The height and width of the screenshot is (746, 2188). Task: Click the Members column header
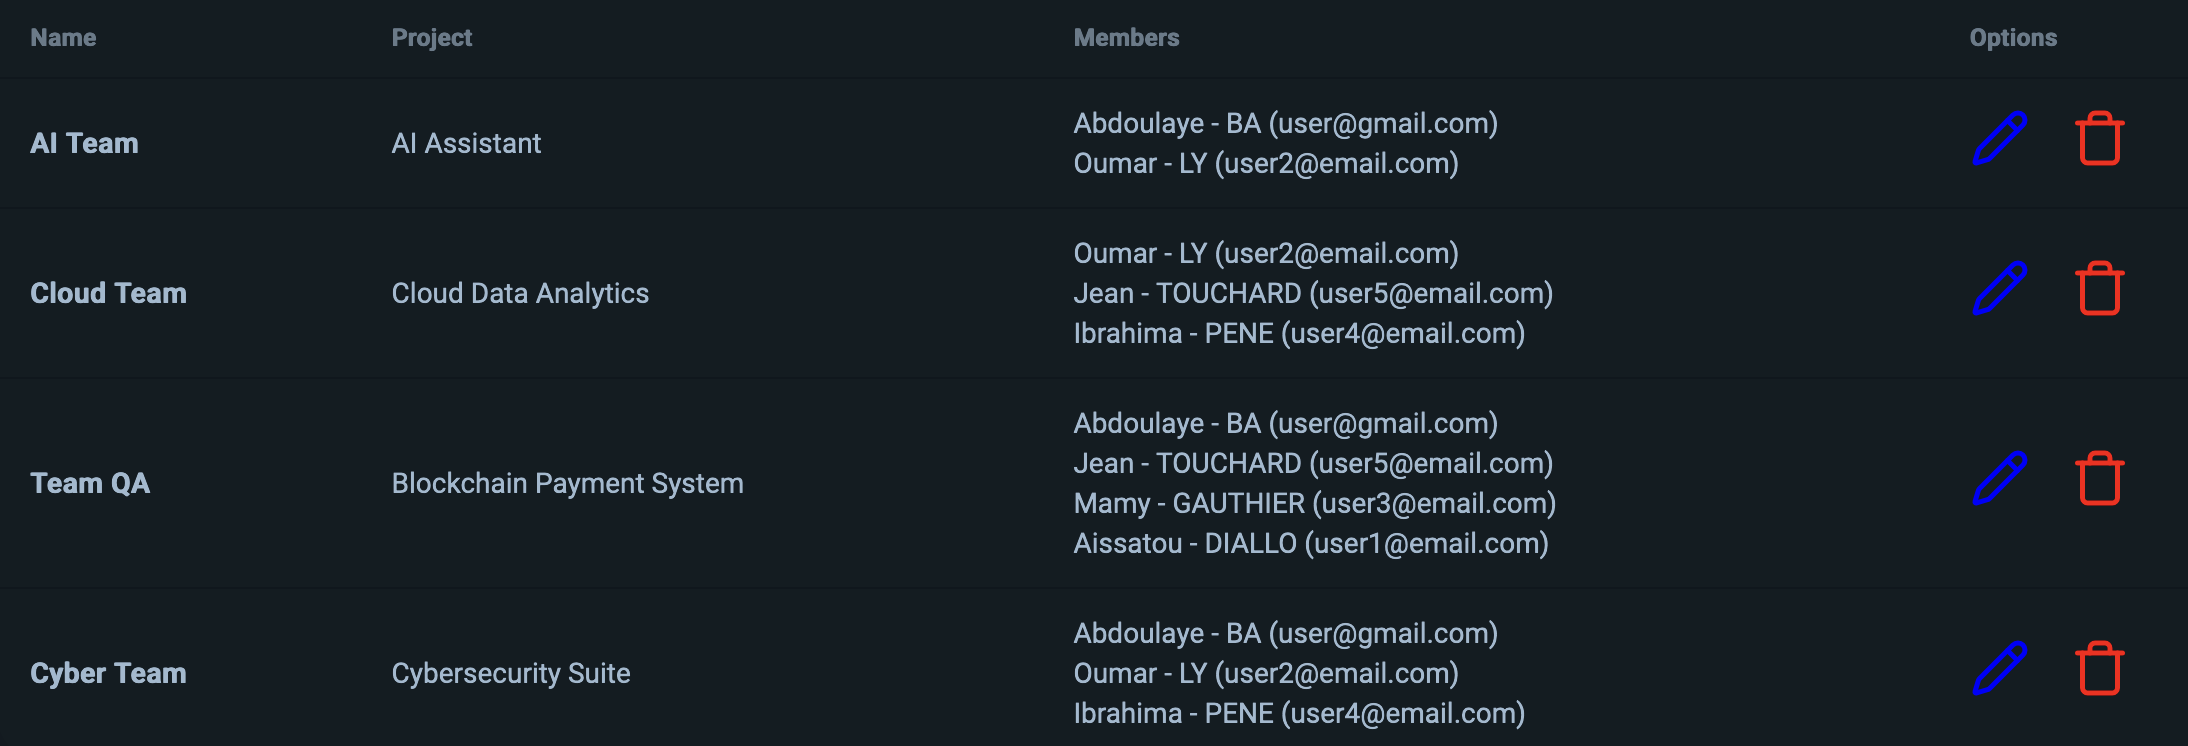tap(1126, 38)
